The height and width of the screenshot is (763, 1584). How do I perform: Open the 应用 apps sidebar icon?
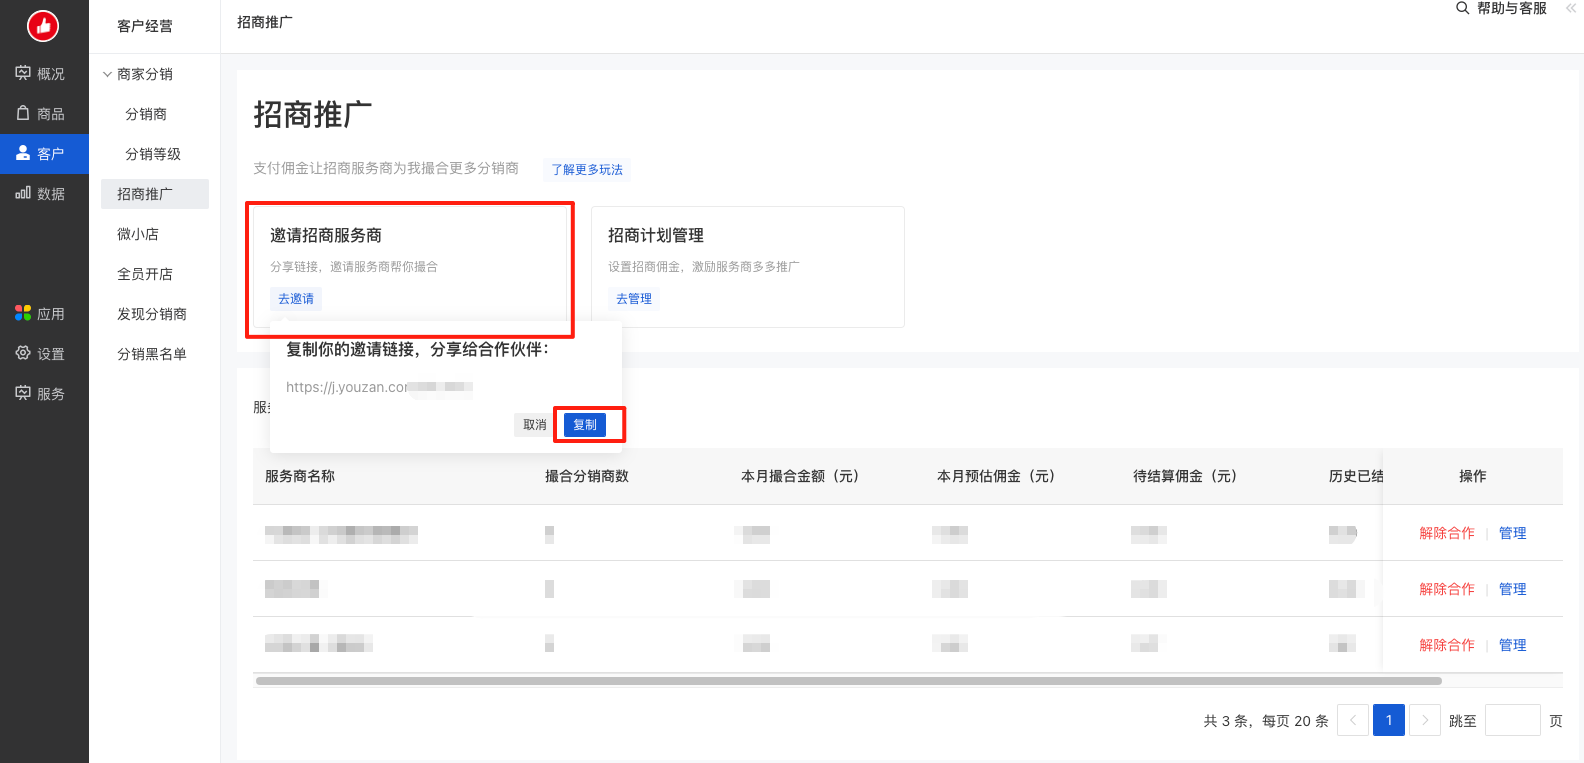23,313
